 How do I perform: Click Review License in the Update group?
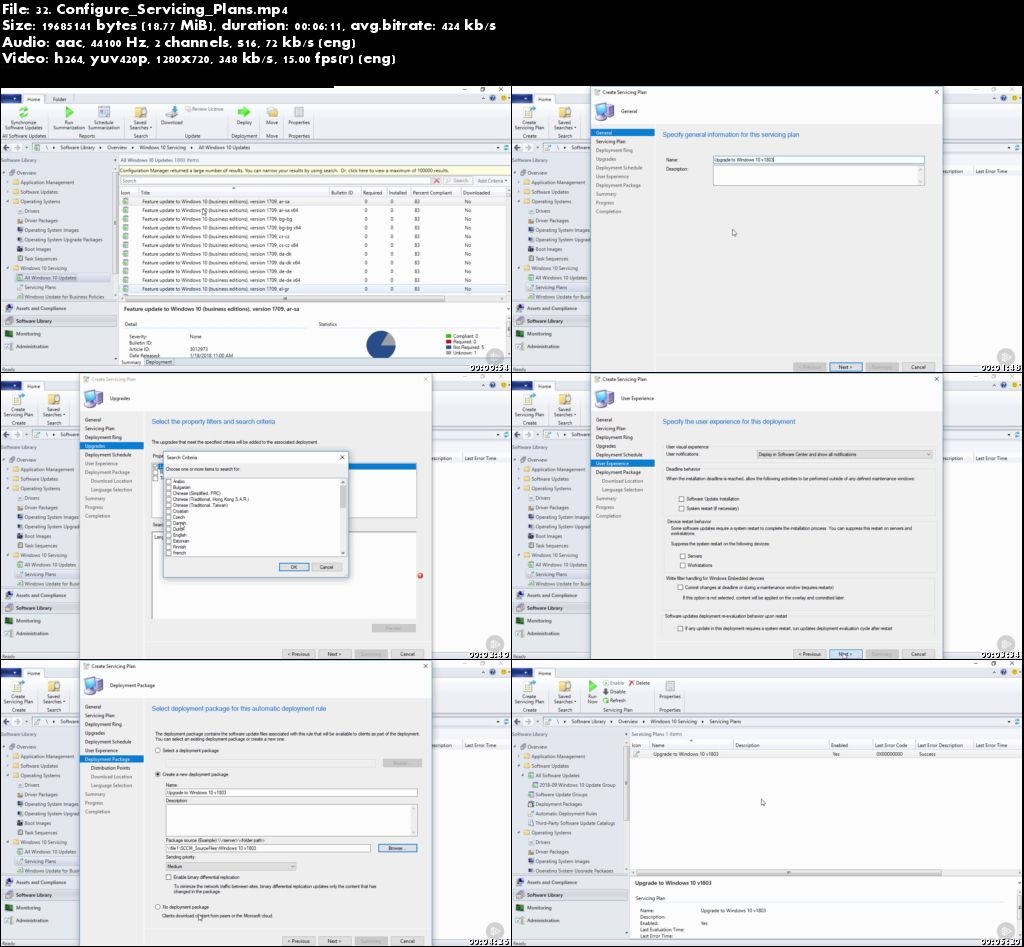[204, 109]
